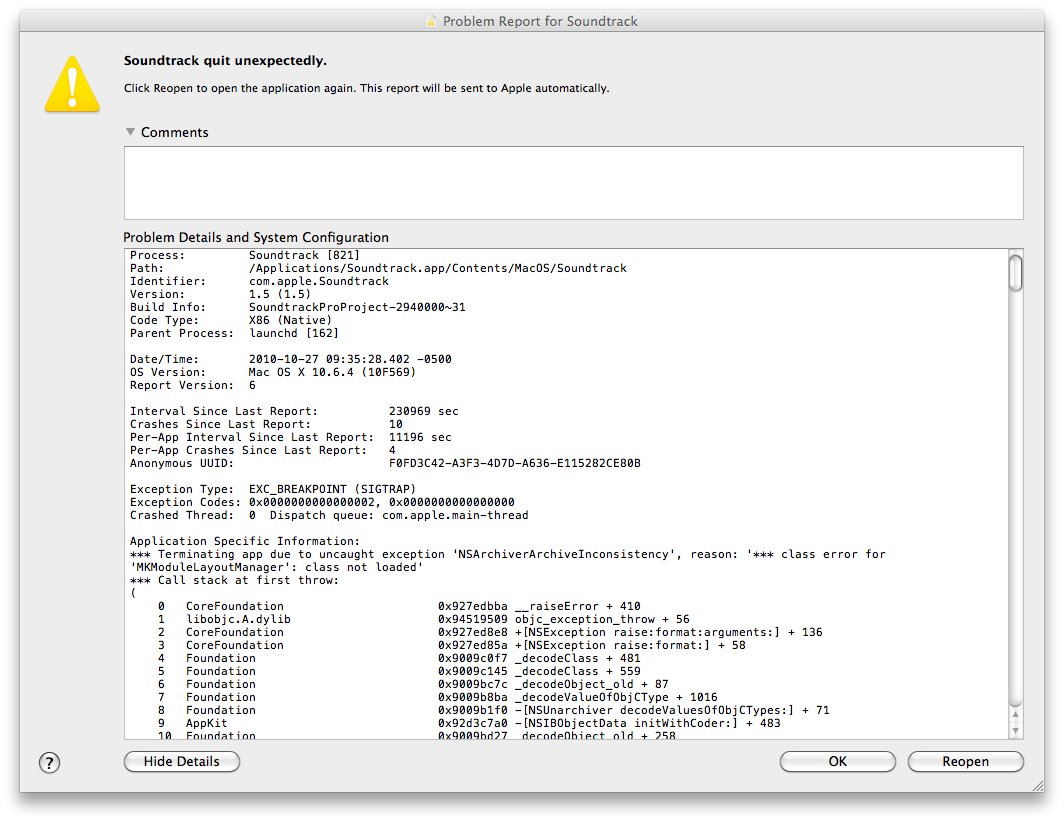The image size is (1064, 822).
Task: Click the anonymous UUID value
Action: [x=514, y=463]
